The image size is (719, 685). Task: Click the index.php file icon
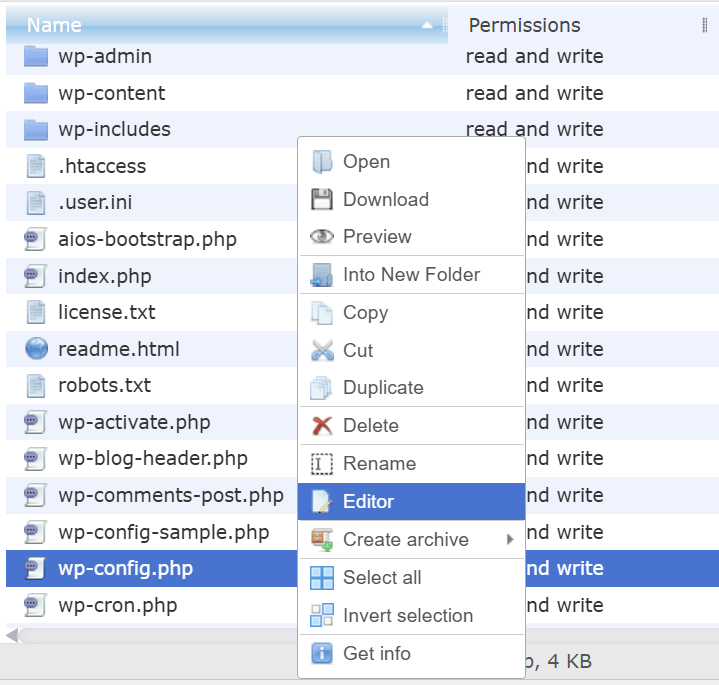(x=35, y=276)
